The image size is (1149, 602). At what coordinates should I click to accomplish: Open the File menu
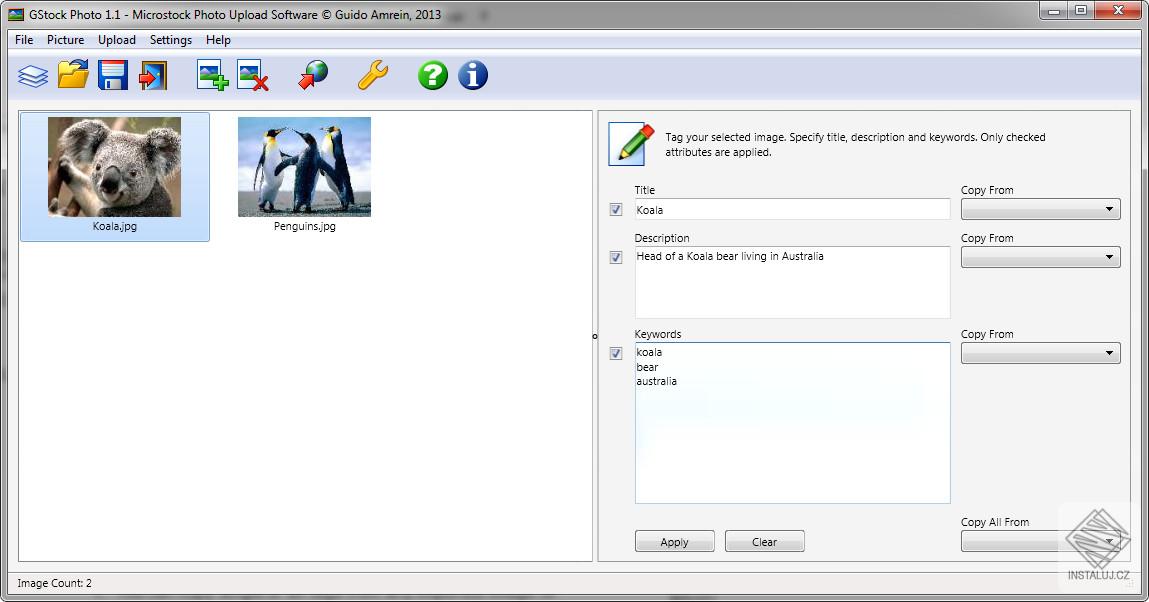(x=24, y=40)
